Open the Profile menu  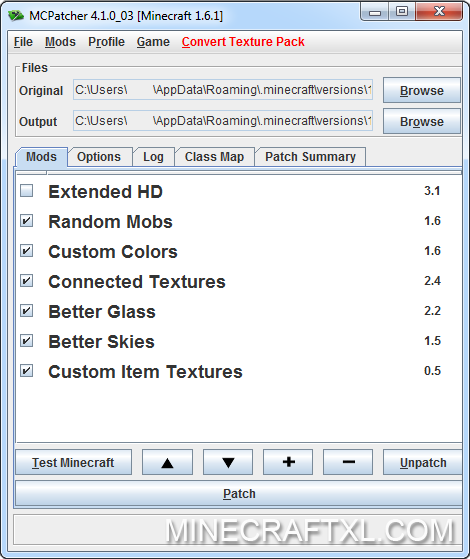pos(106,42)
